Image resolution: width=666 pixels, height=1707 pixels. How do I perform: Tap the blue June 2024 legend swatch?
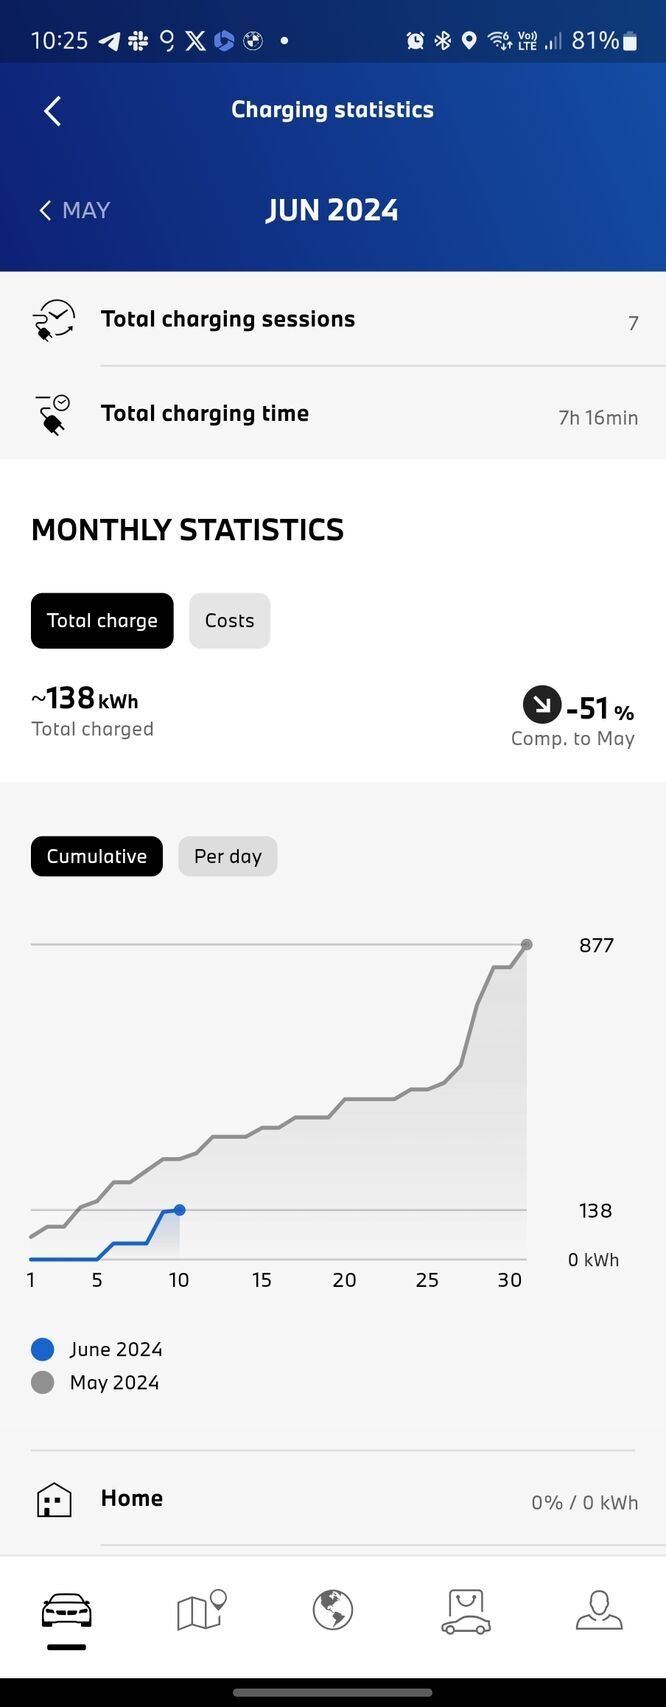point(42,1349)
